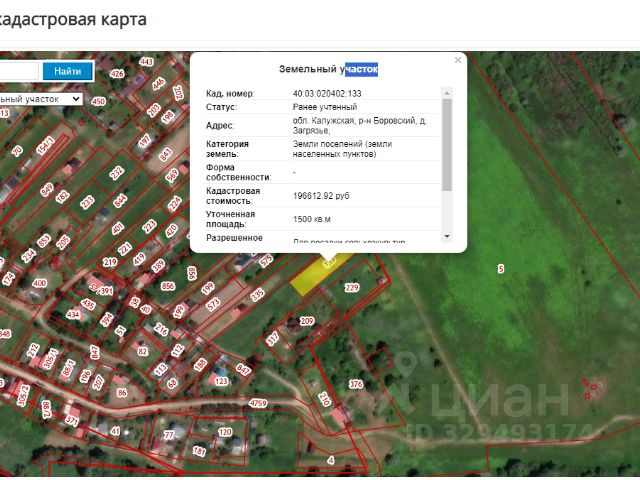The image size is (640, 480).
Task: Click status value Ранее учтенный
Action: point(325,107)
